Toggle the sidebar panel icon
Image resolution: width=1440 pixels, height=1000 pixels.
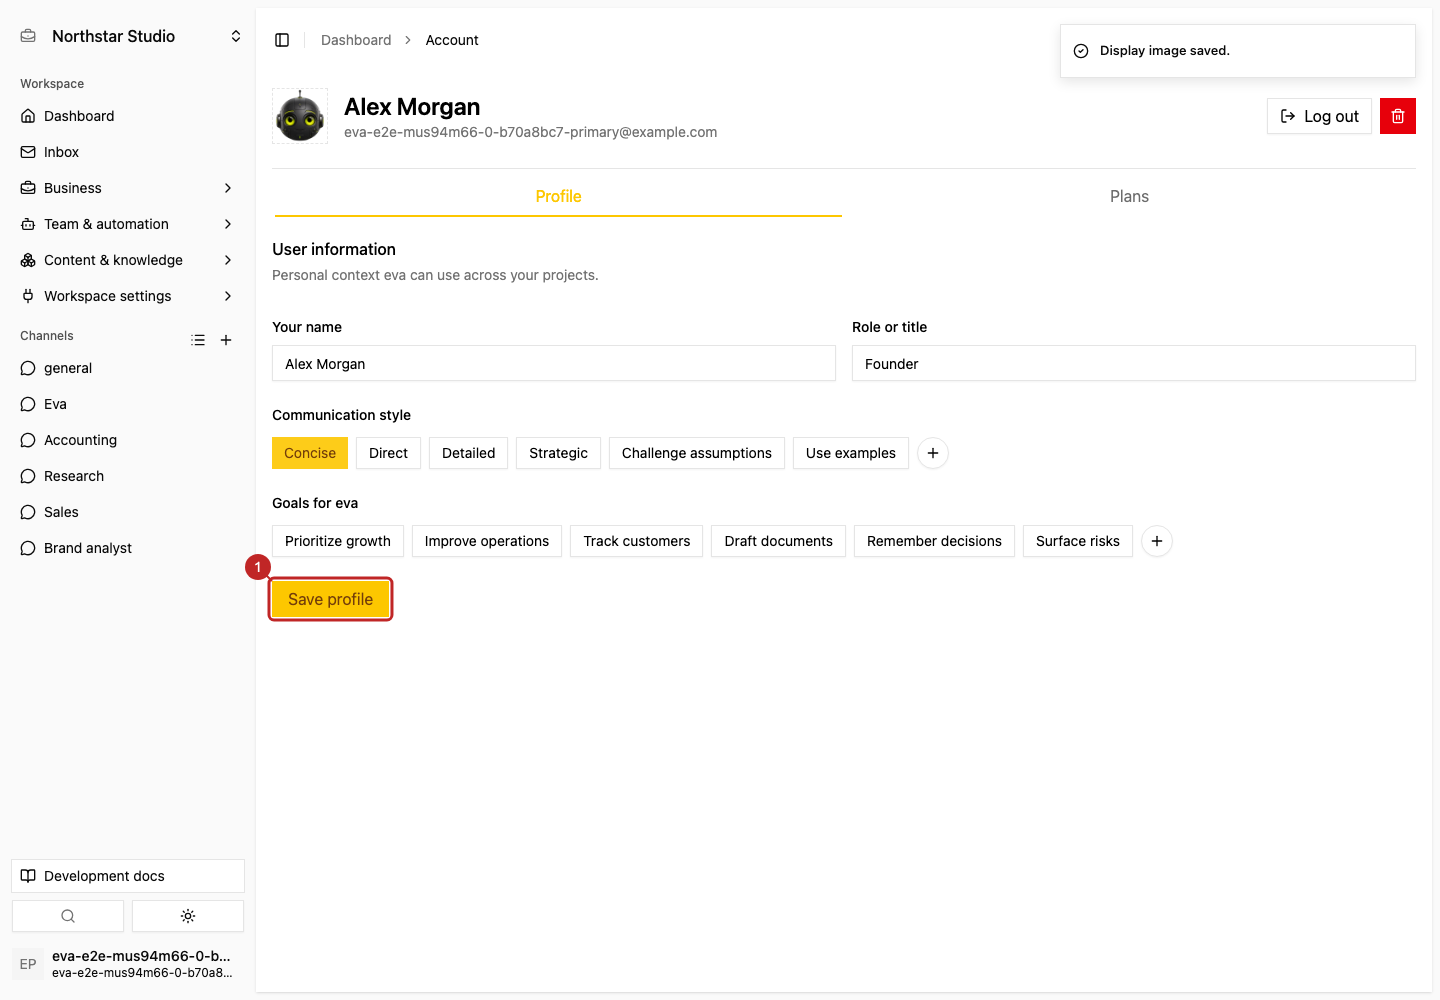(x=282, y=40)
